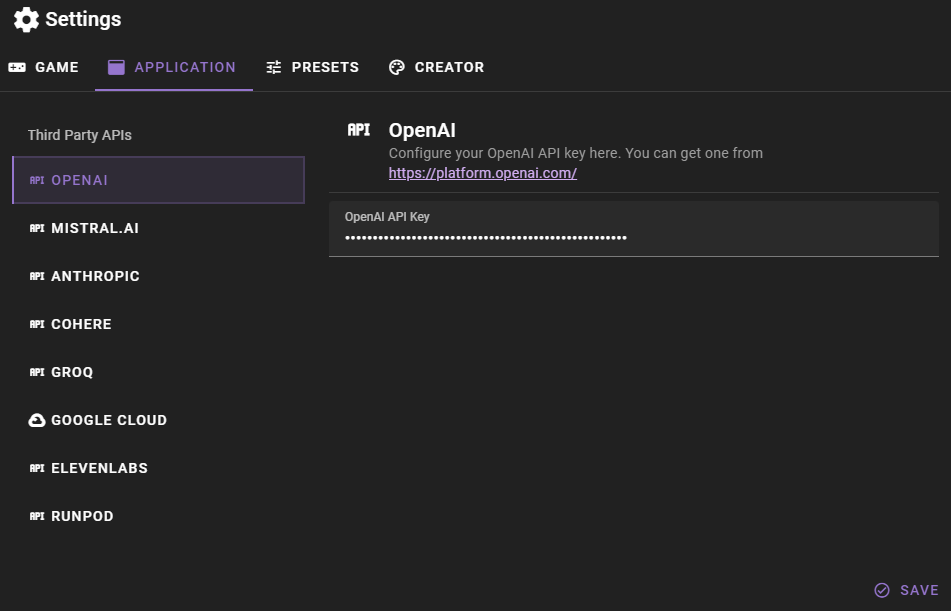The image size is (951, 611).
Task: Choose ElevenLabs in the sidebar
Action: tap(99, 468)
